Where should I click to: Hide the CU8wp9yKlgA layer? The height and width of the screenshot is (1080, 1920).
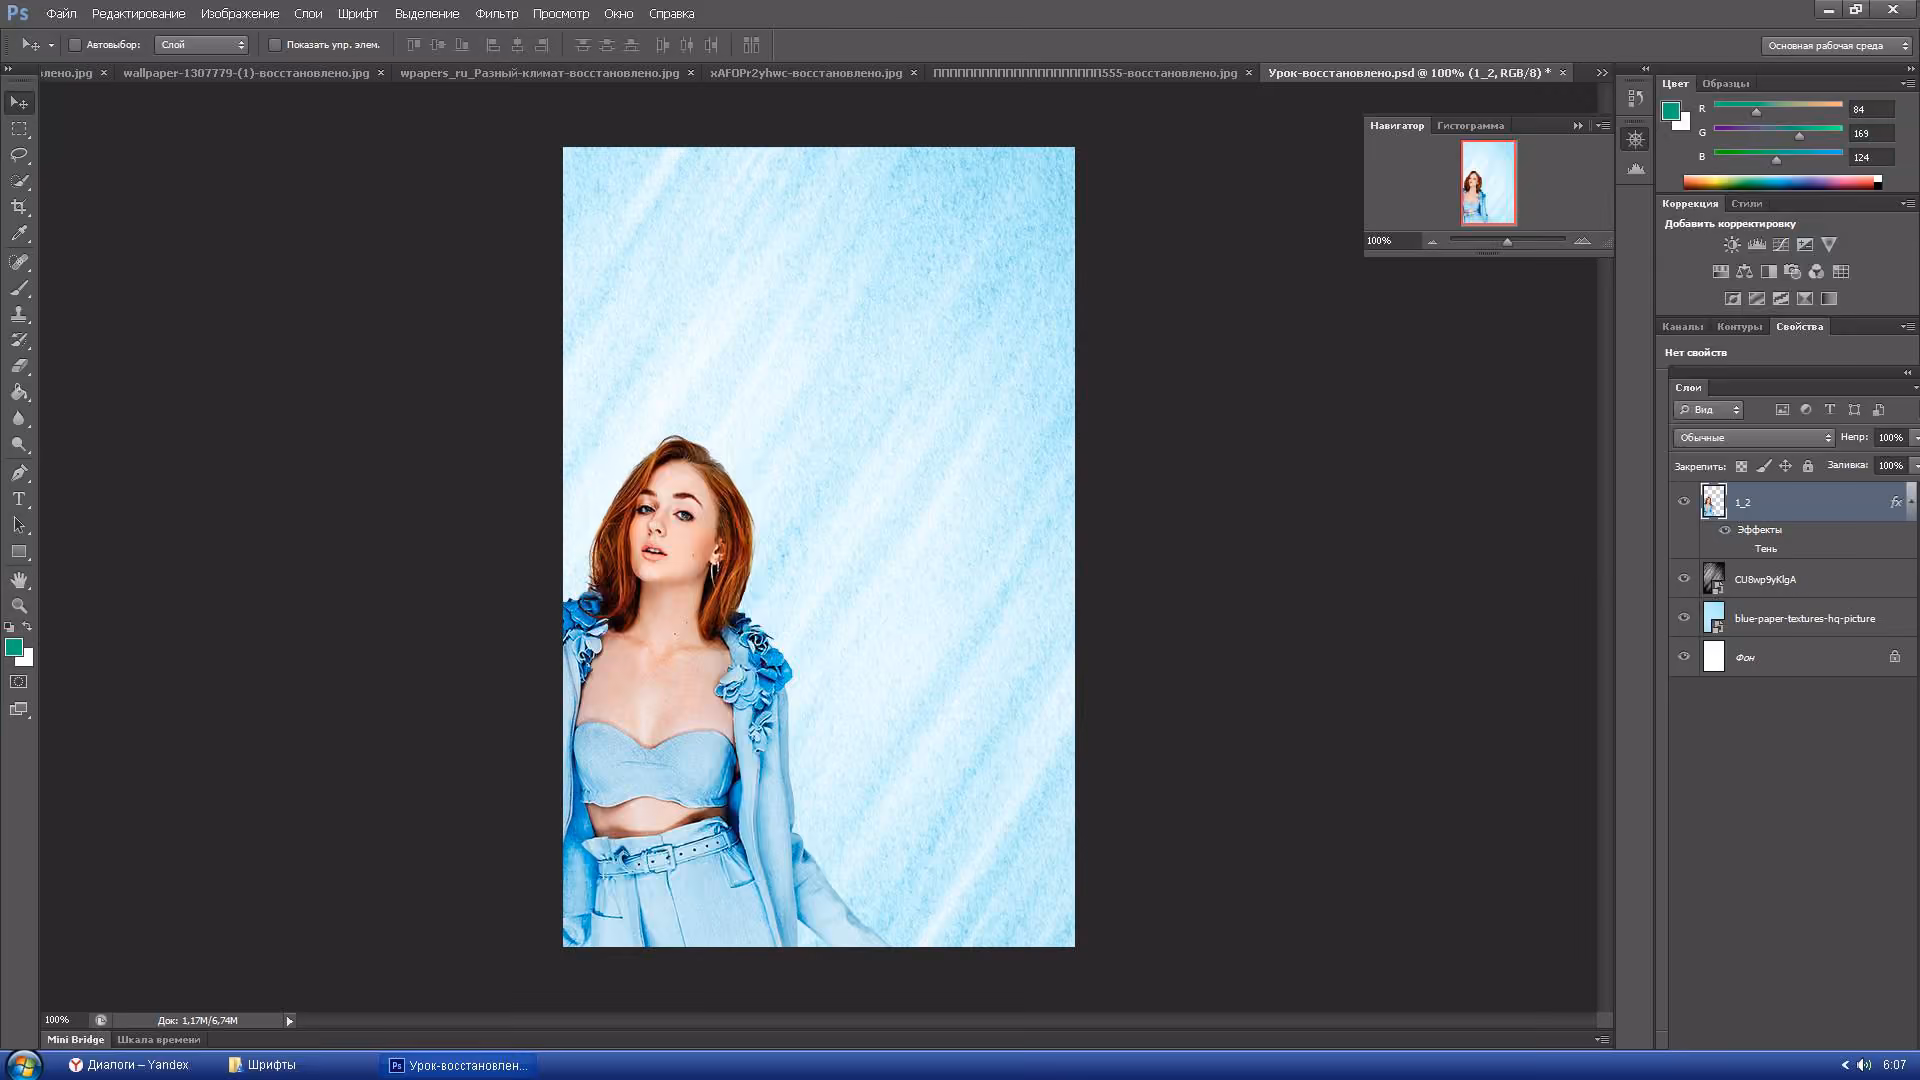1684,579
